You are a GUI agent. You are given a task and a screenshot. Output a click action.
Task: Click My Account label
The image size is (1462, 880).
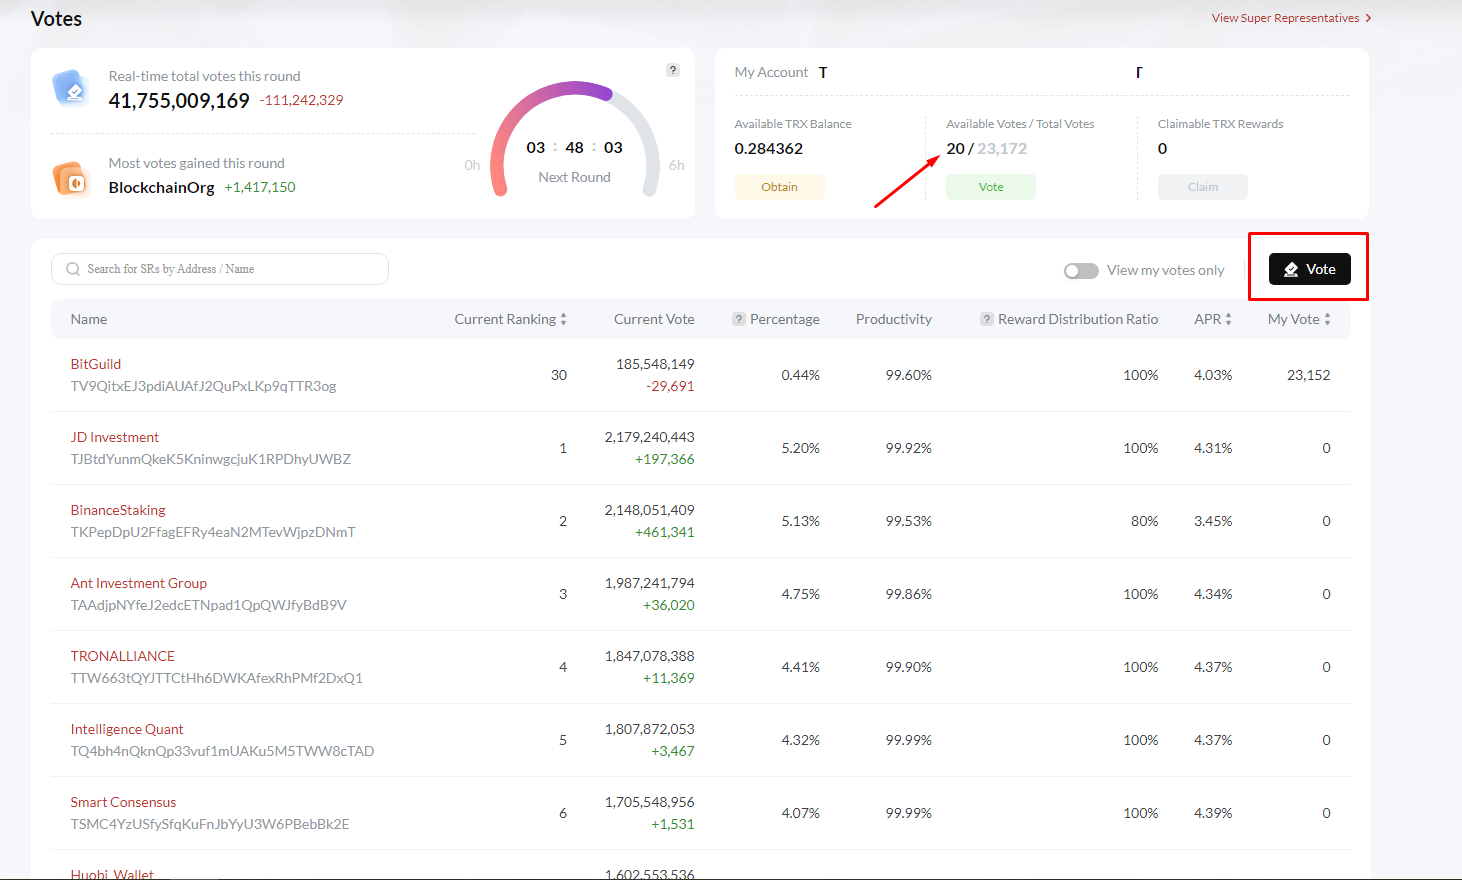[771, 72]
